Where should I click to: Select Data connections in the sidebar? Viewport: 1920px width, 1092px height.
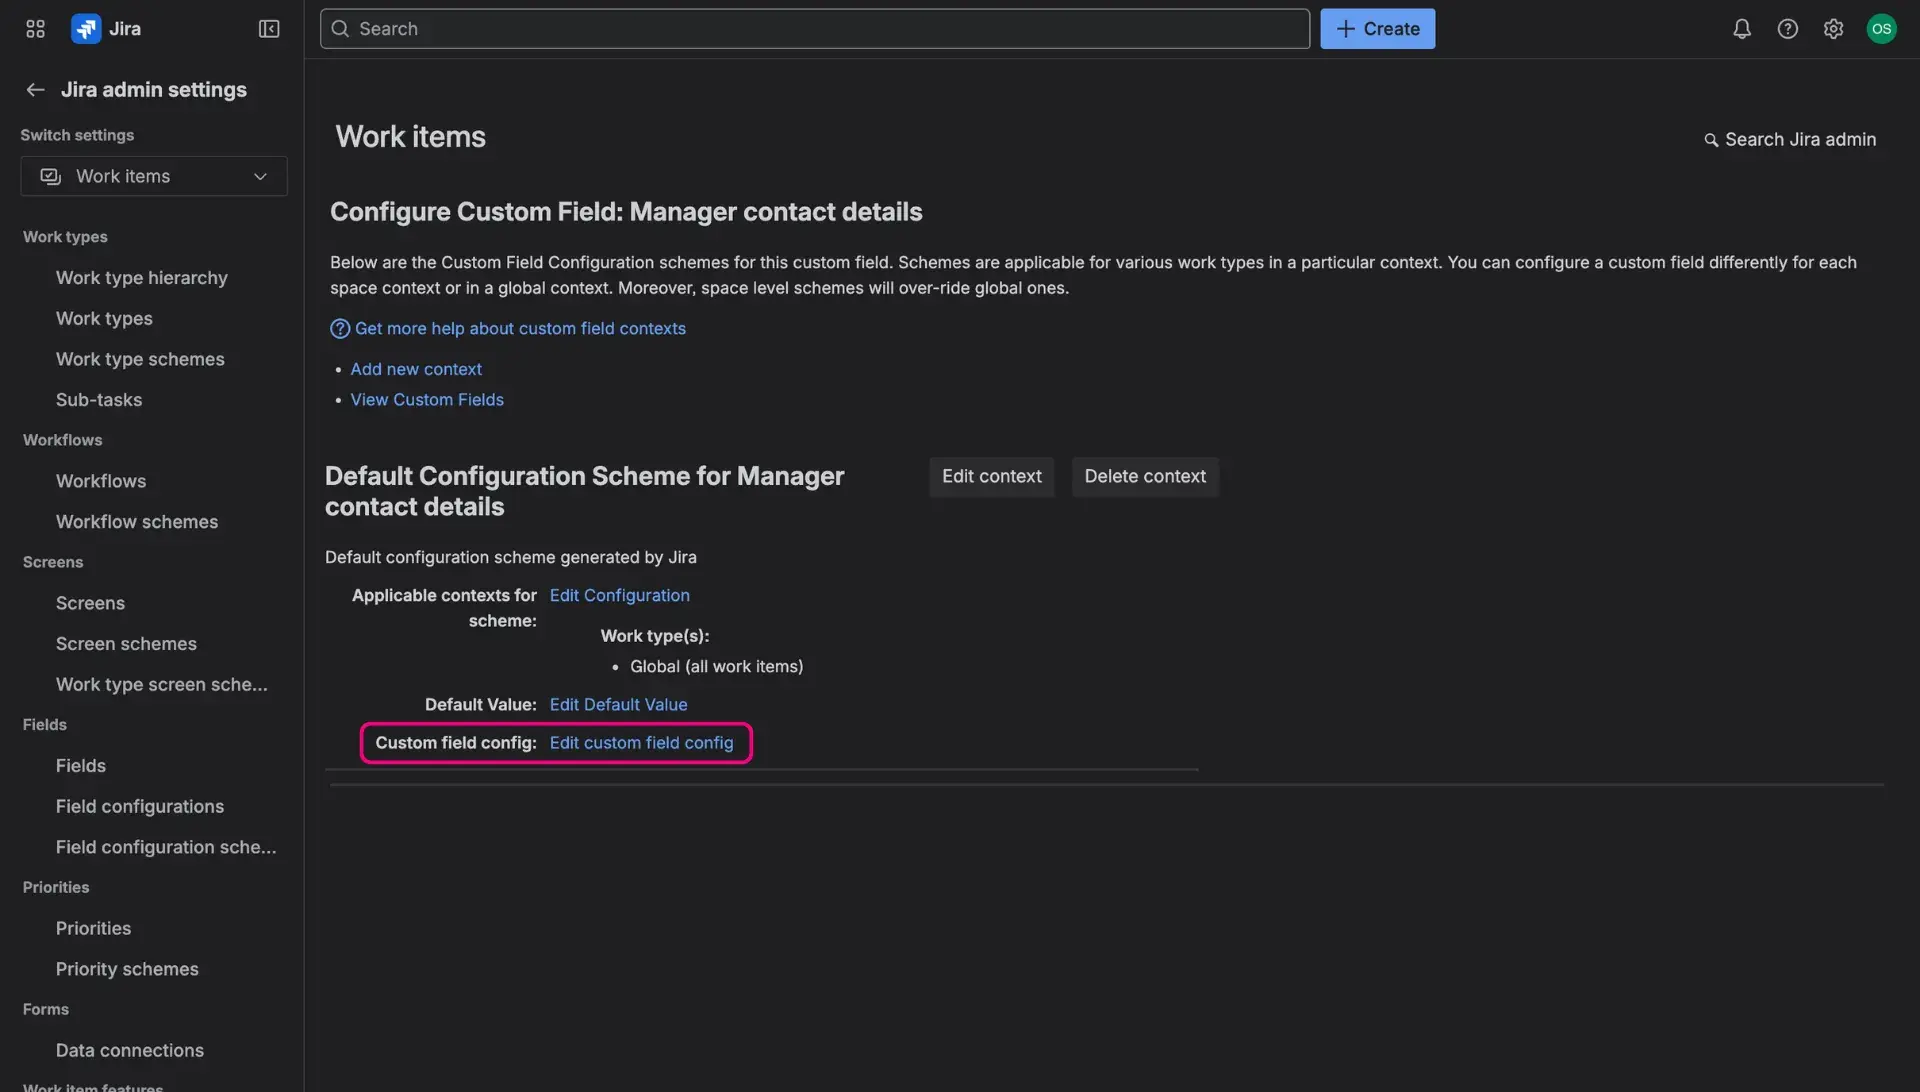click(129, 1050)
